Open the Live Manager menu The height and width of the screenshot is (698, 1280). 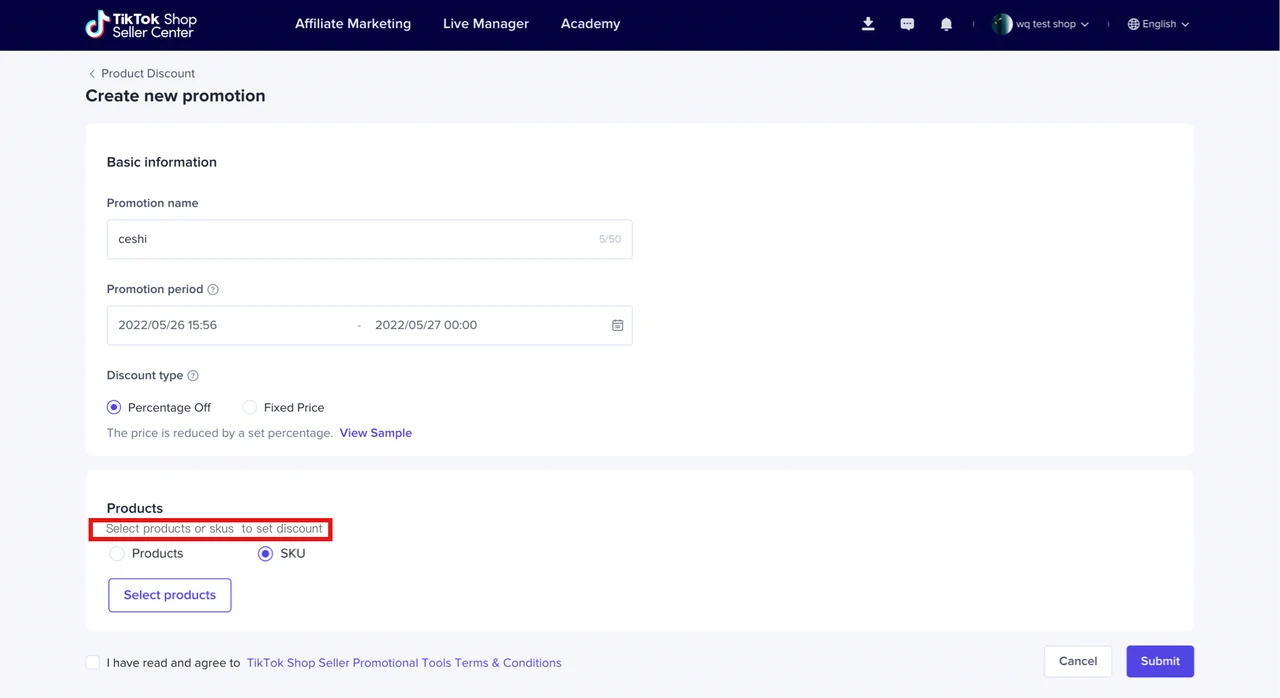click(486, 24)
